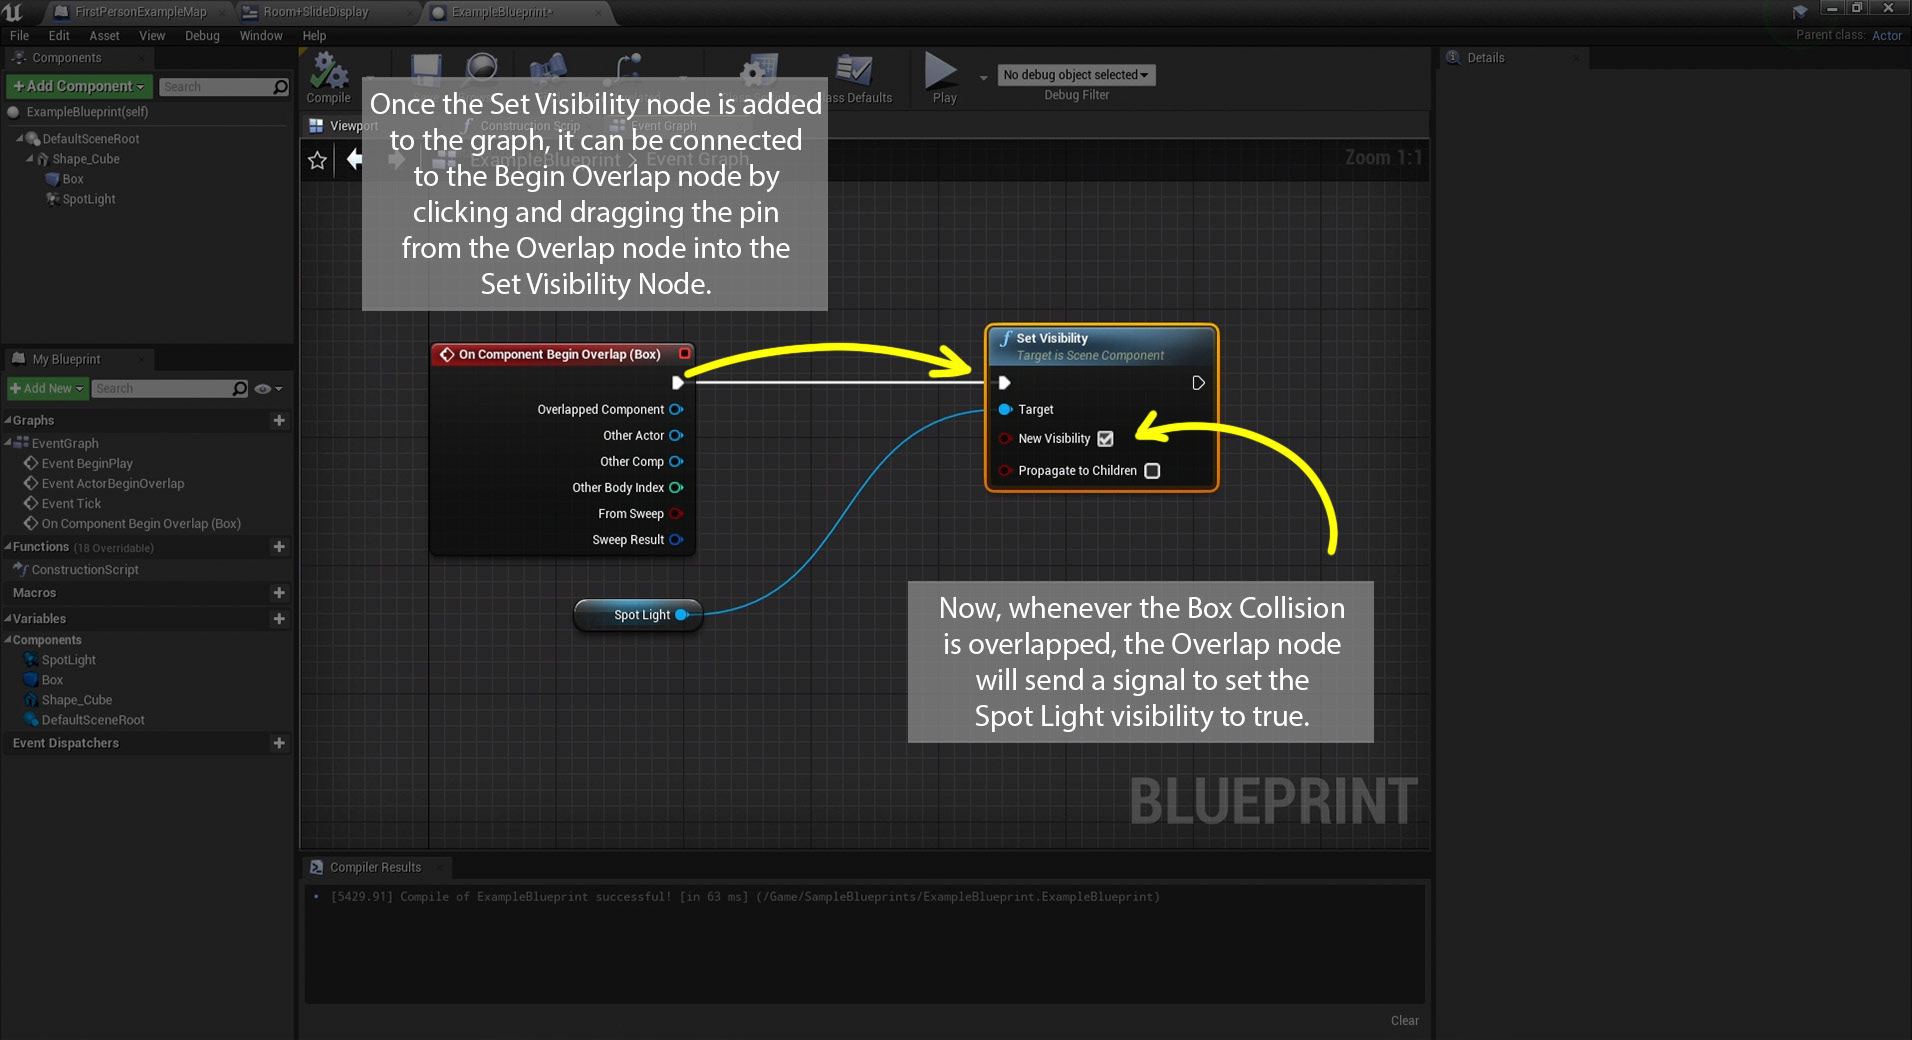
Task: Click the Sweep Result output pin
Action: (x=676, y=539)
